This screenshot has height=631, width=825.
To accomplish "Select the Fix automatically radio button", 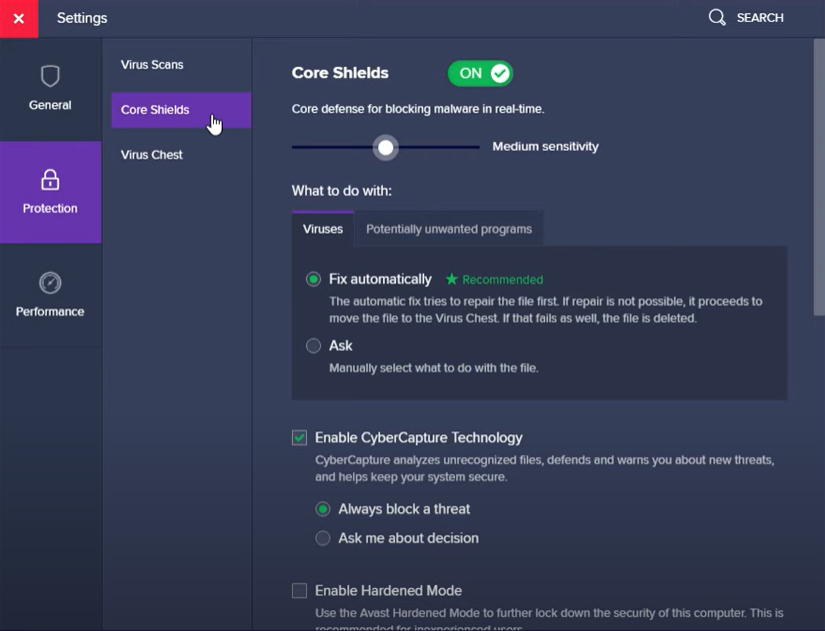I will (313, 279).
